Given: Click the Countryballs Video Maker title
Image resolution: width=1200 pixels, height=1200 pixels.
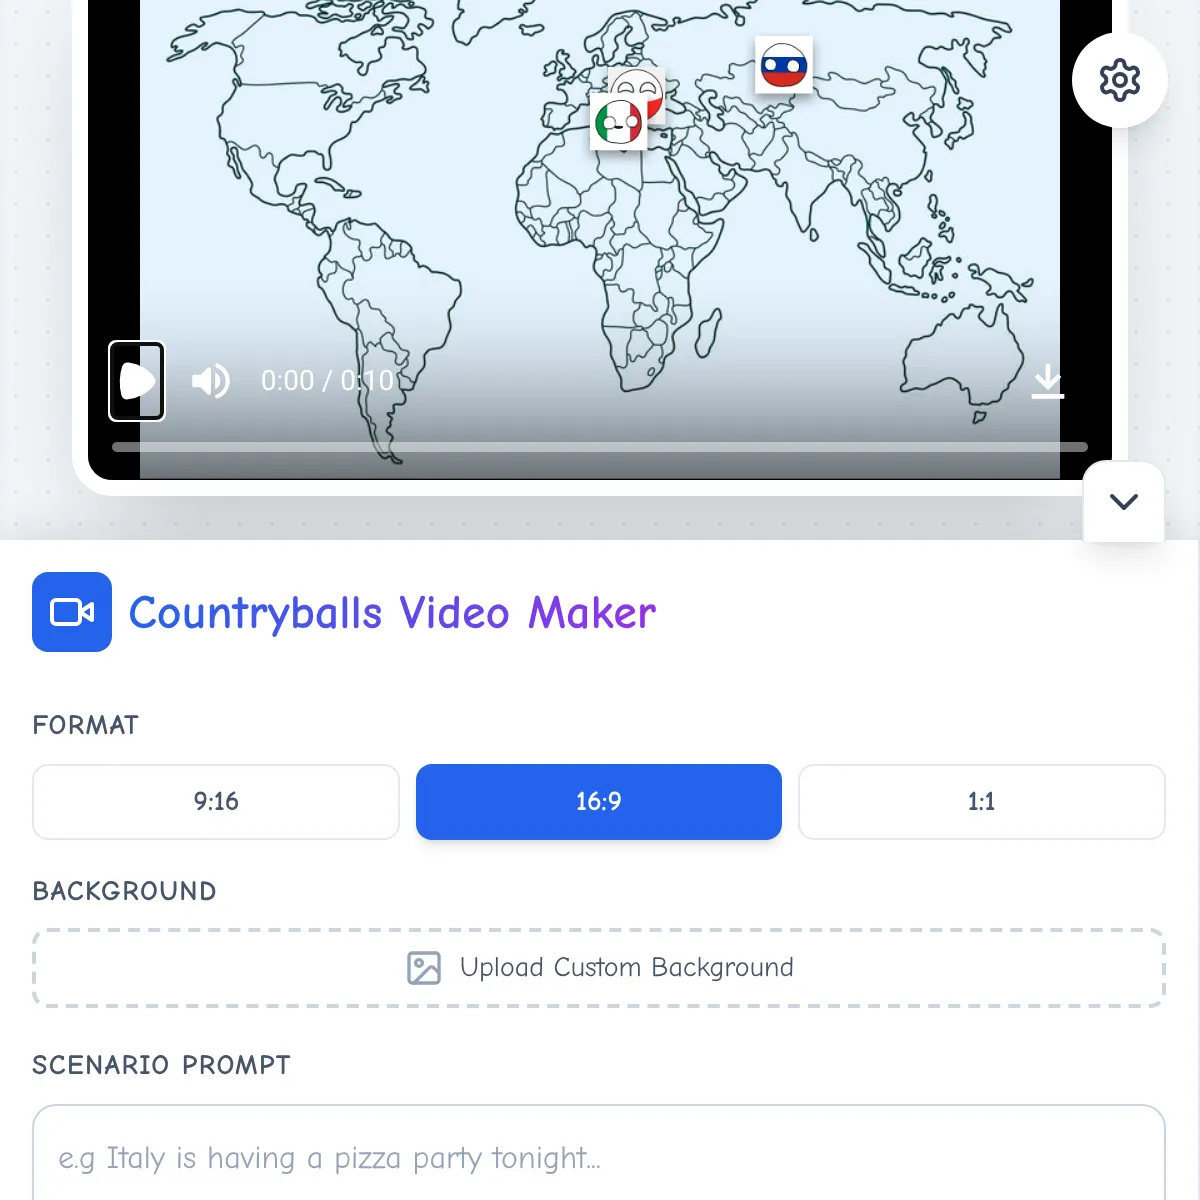Looking at the screenshot, I should point(392,613).
